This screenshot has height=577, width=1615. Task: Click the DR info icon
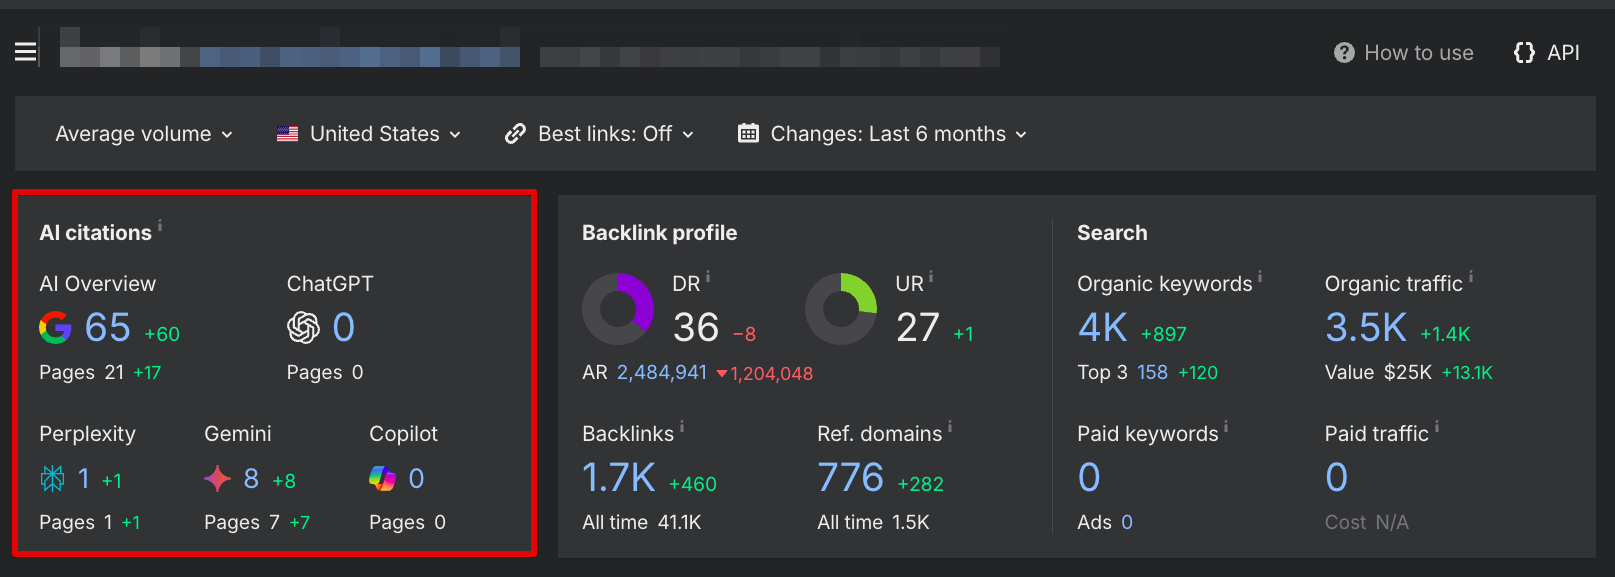coord(708,276)
